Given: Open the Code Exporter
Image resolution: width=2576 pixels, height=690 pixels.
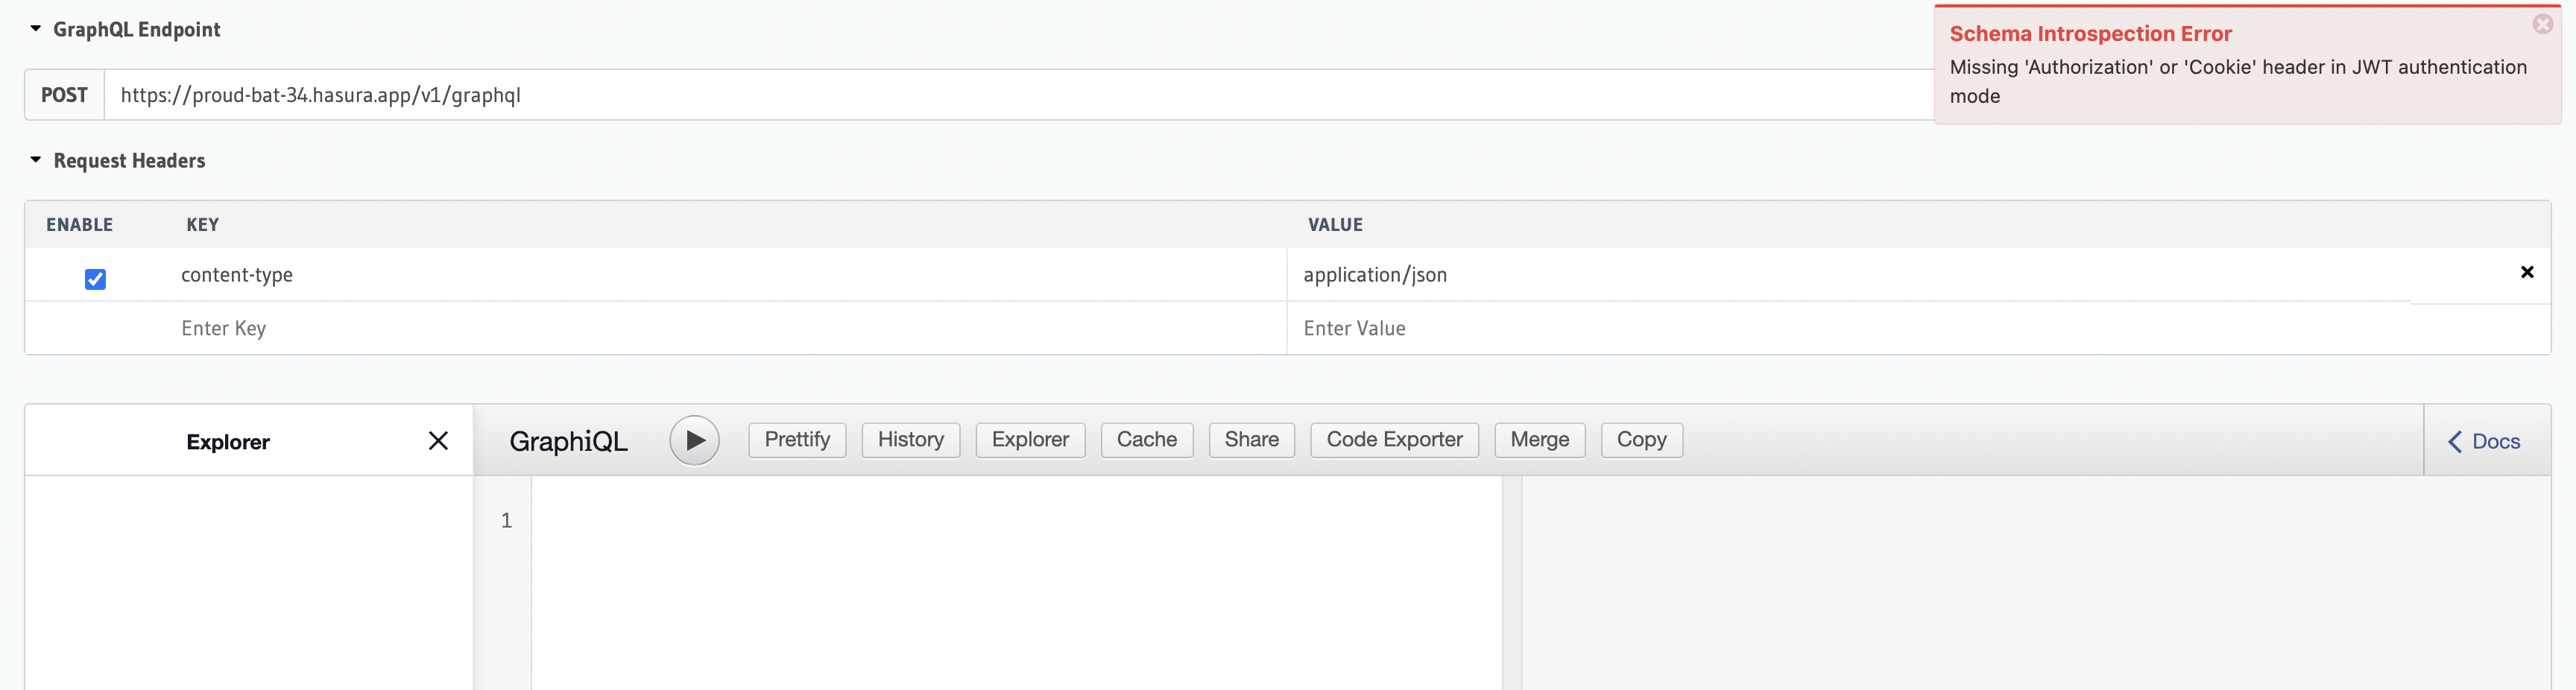Looking at the screenshot, I should pos(1393,440).
